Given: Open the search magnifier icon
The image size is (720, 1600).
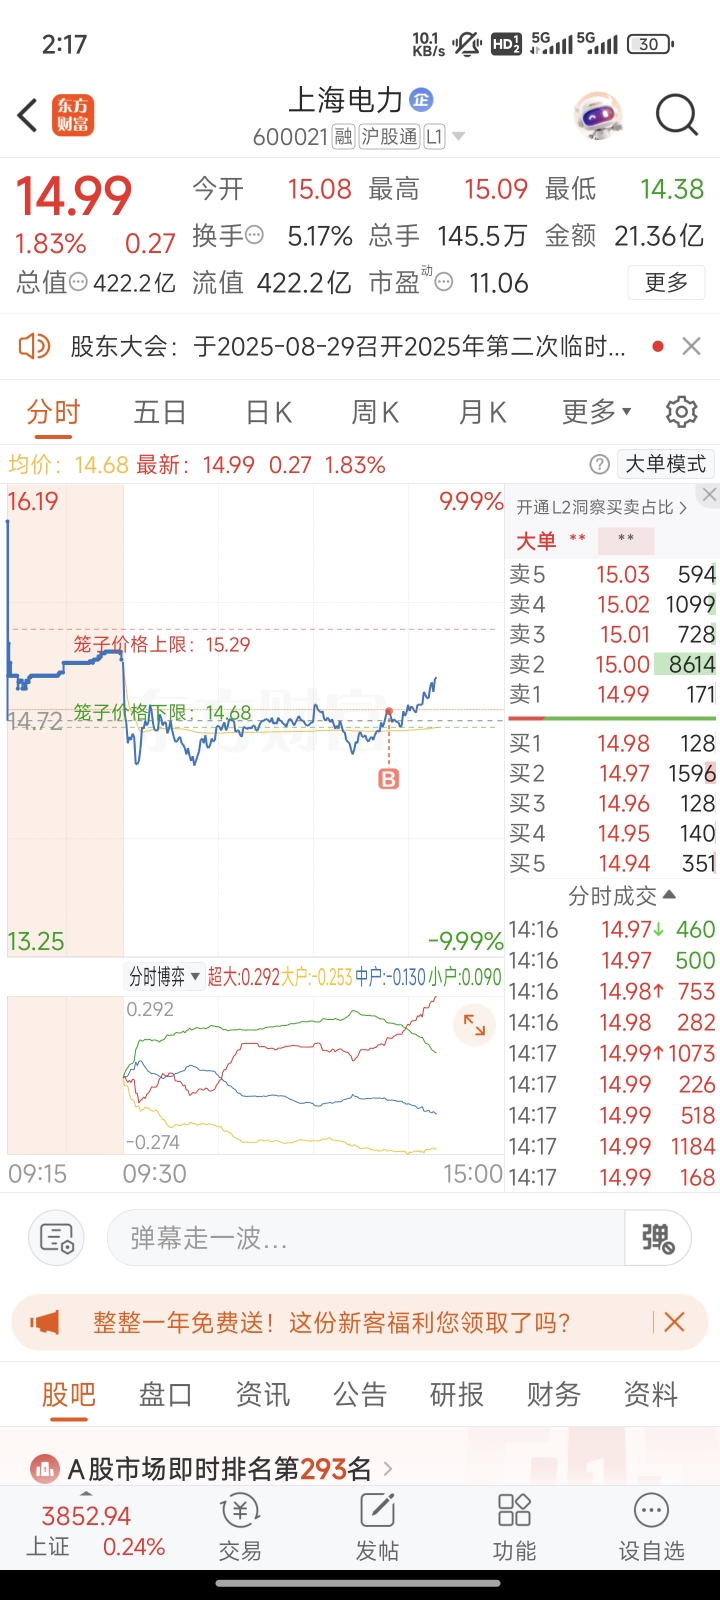Looking at the screenshot, I should tap(676, 115).
